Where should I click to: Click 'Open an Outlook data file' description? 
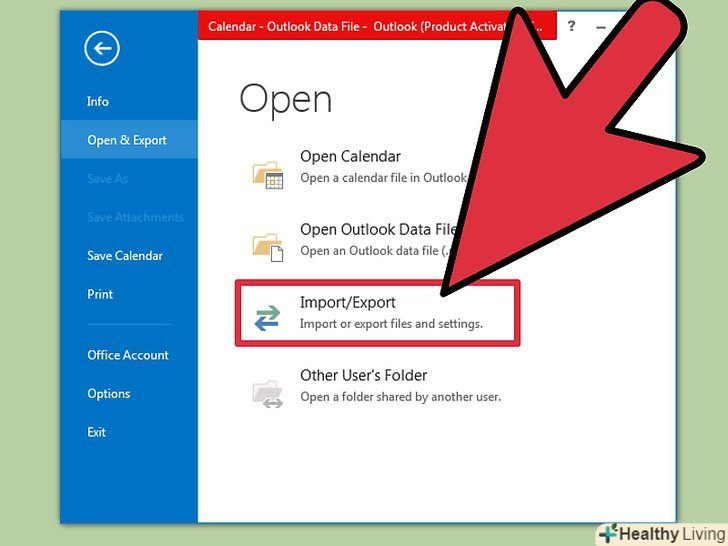coord(375,251)
